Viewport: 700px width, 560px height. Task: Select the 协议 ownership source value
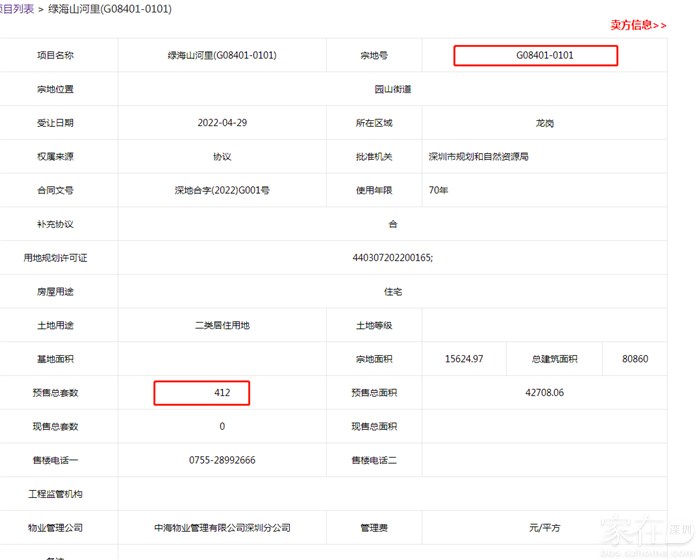[x=222, y=157]
